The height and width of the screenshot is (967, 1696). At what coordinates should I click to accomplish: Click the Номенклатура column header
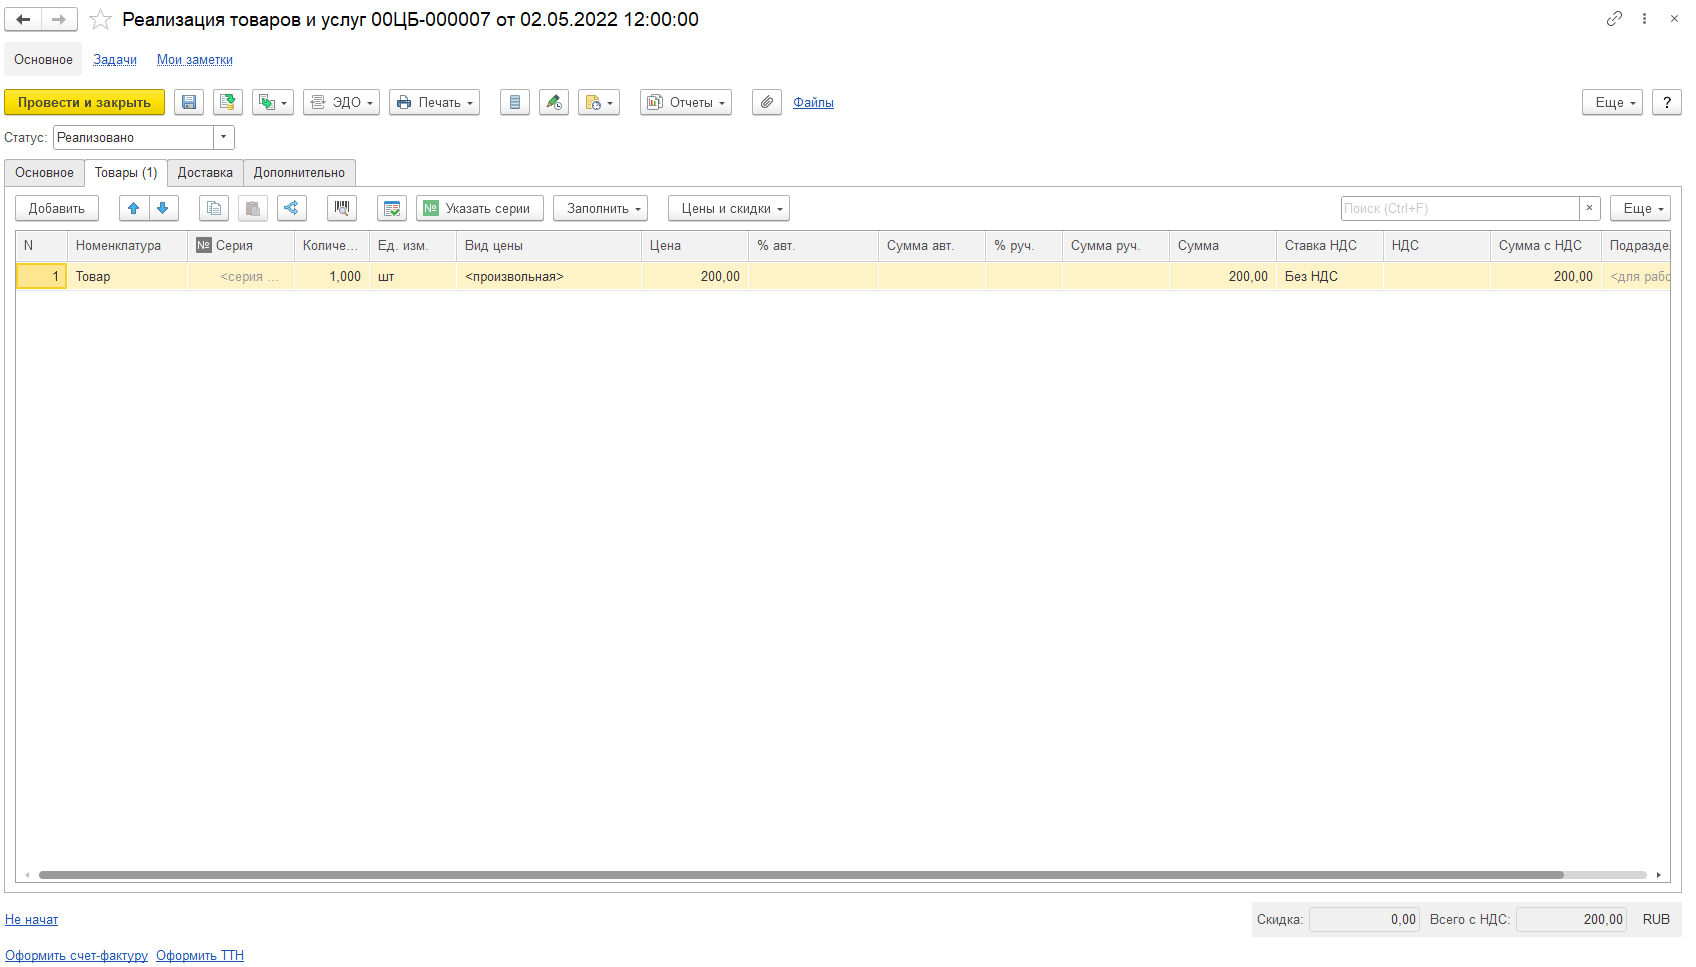click(x=127, y=246)
